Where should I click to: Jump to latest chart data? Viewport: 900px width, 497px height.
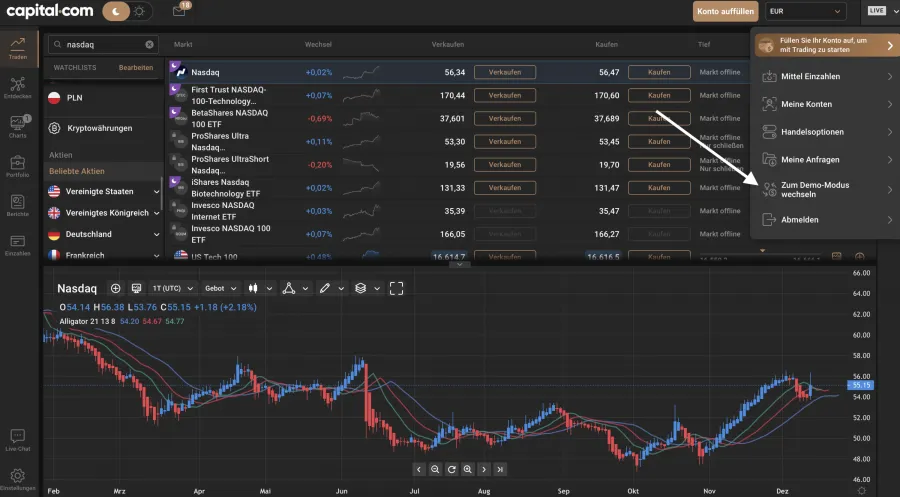tap(501, 469)
